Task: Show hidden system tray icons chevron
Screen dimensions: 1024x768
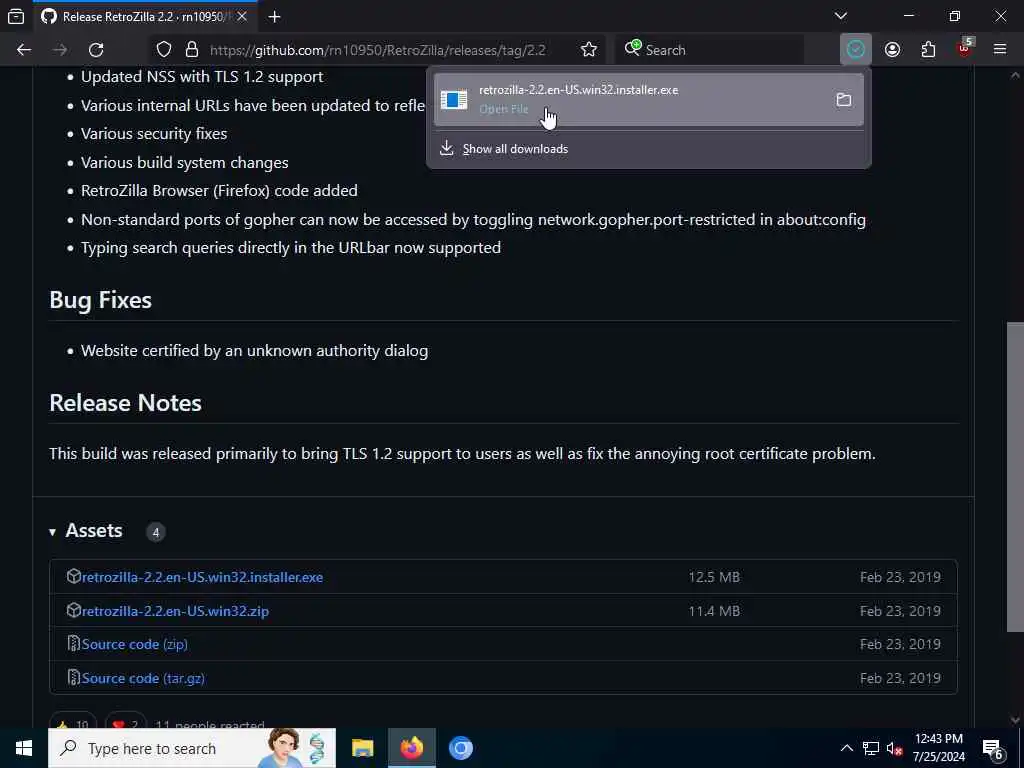Action: [x=846, y=748]
